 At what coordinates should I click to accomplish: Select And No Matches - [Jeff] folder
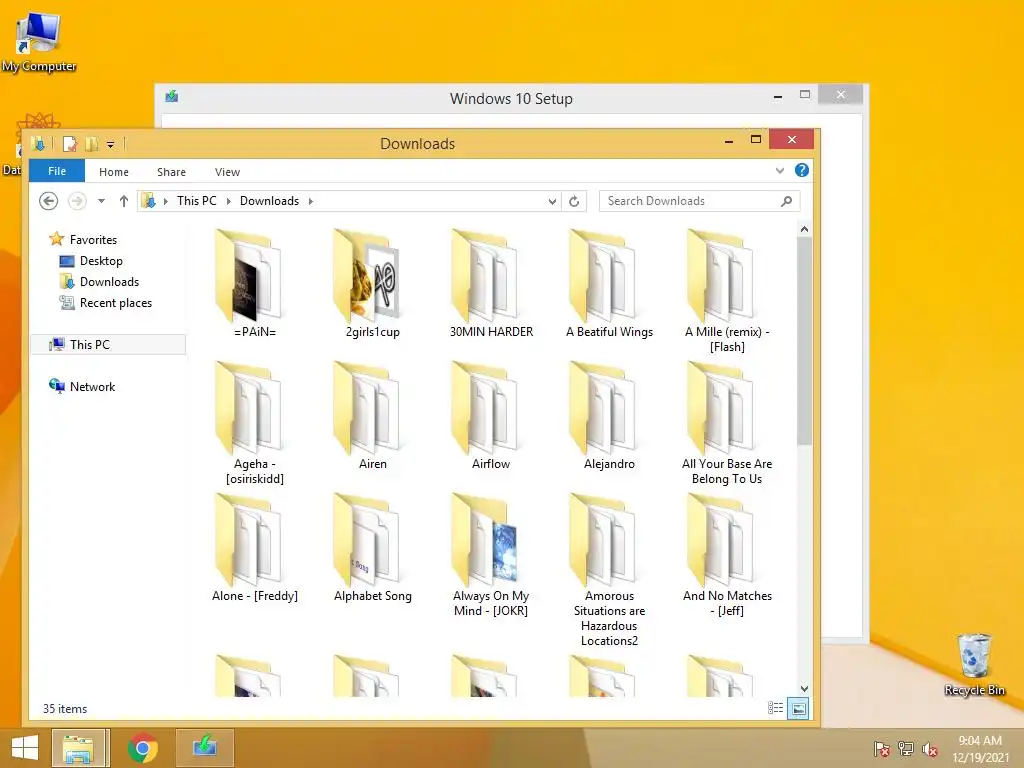[727, 554]
